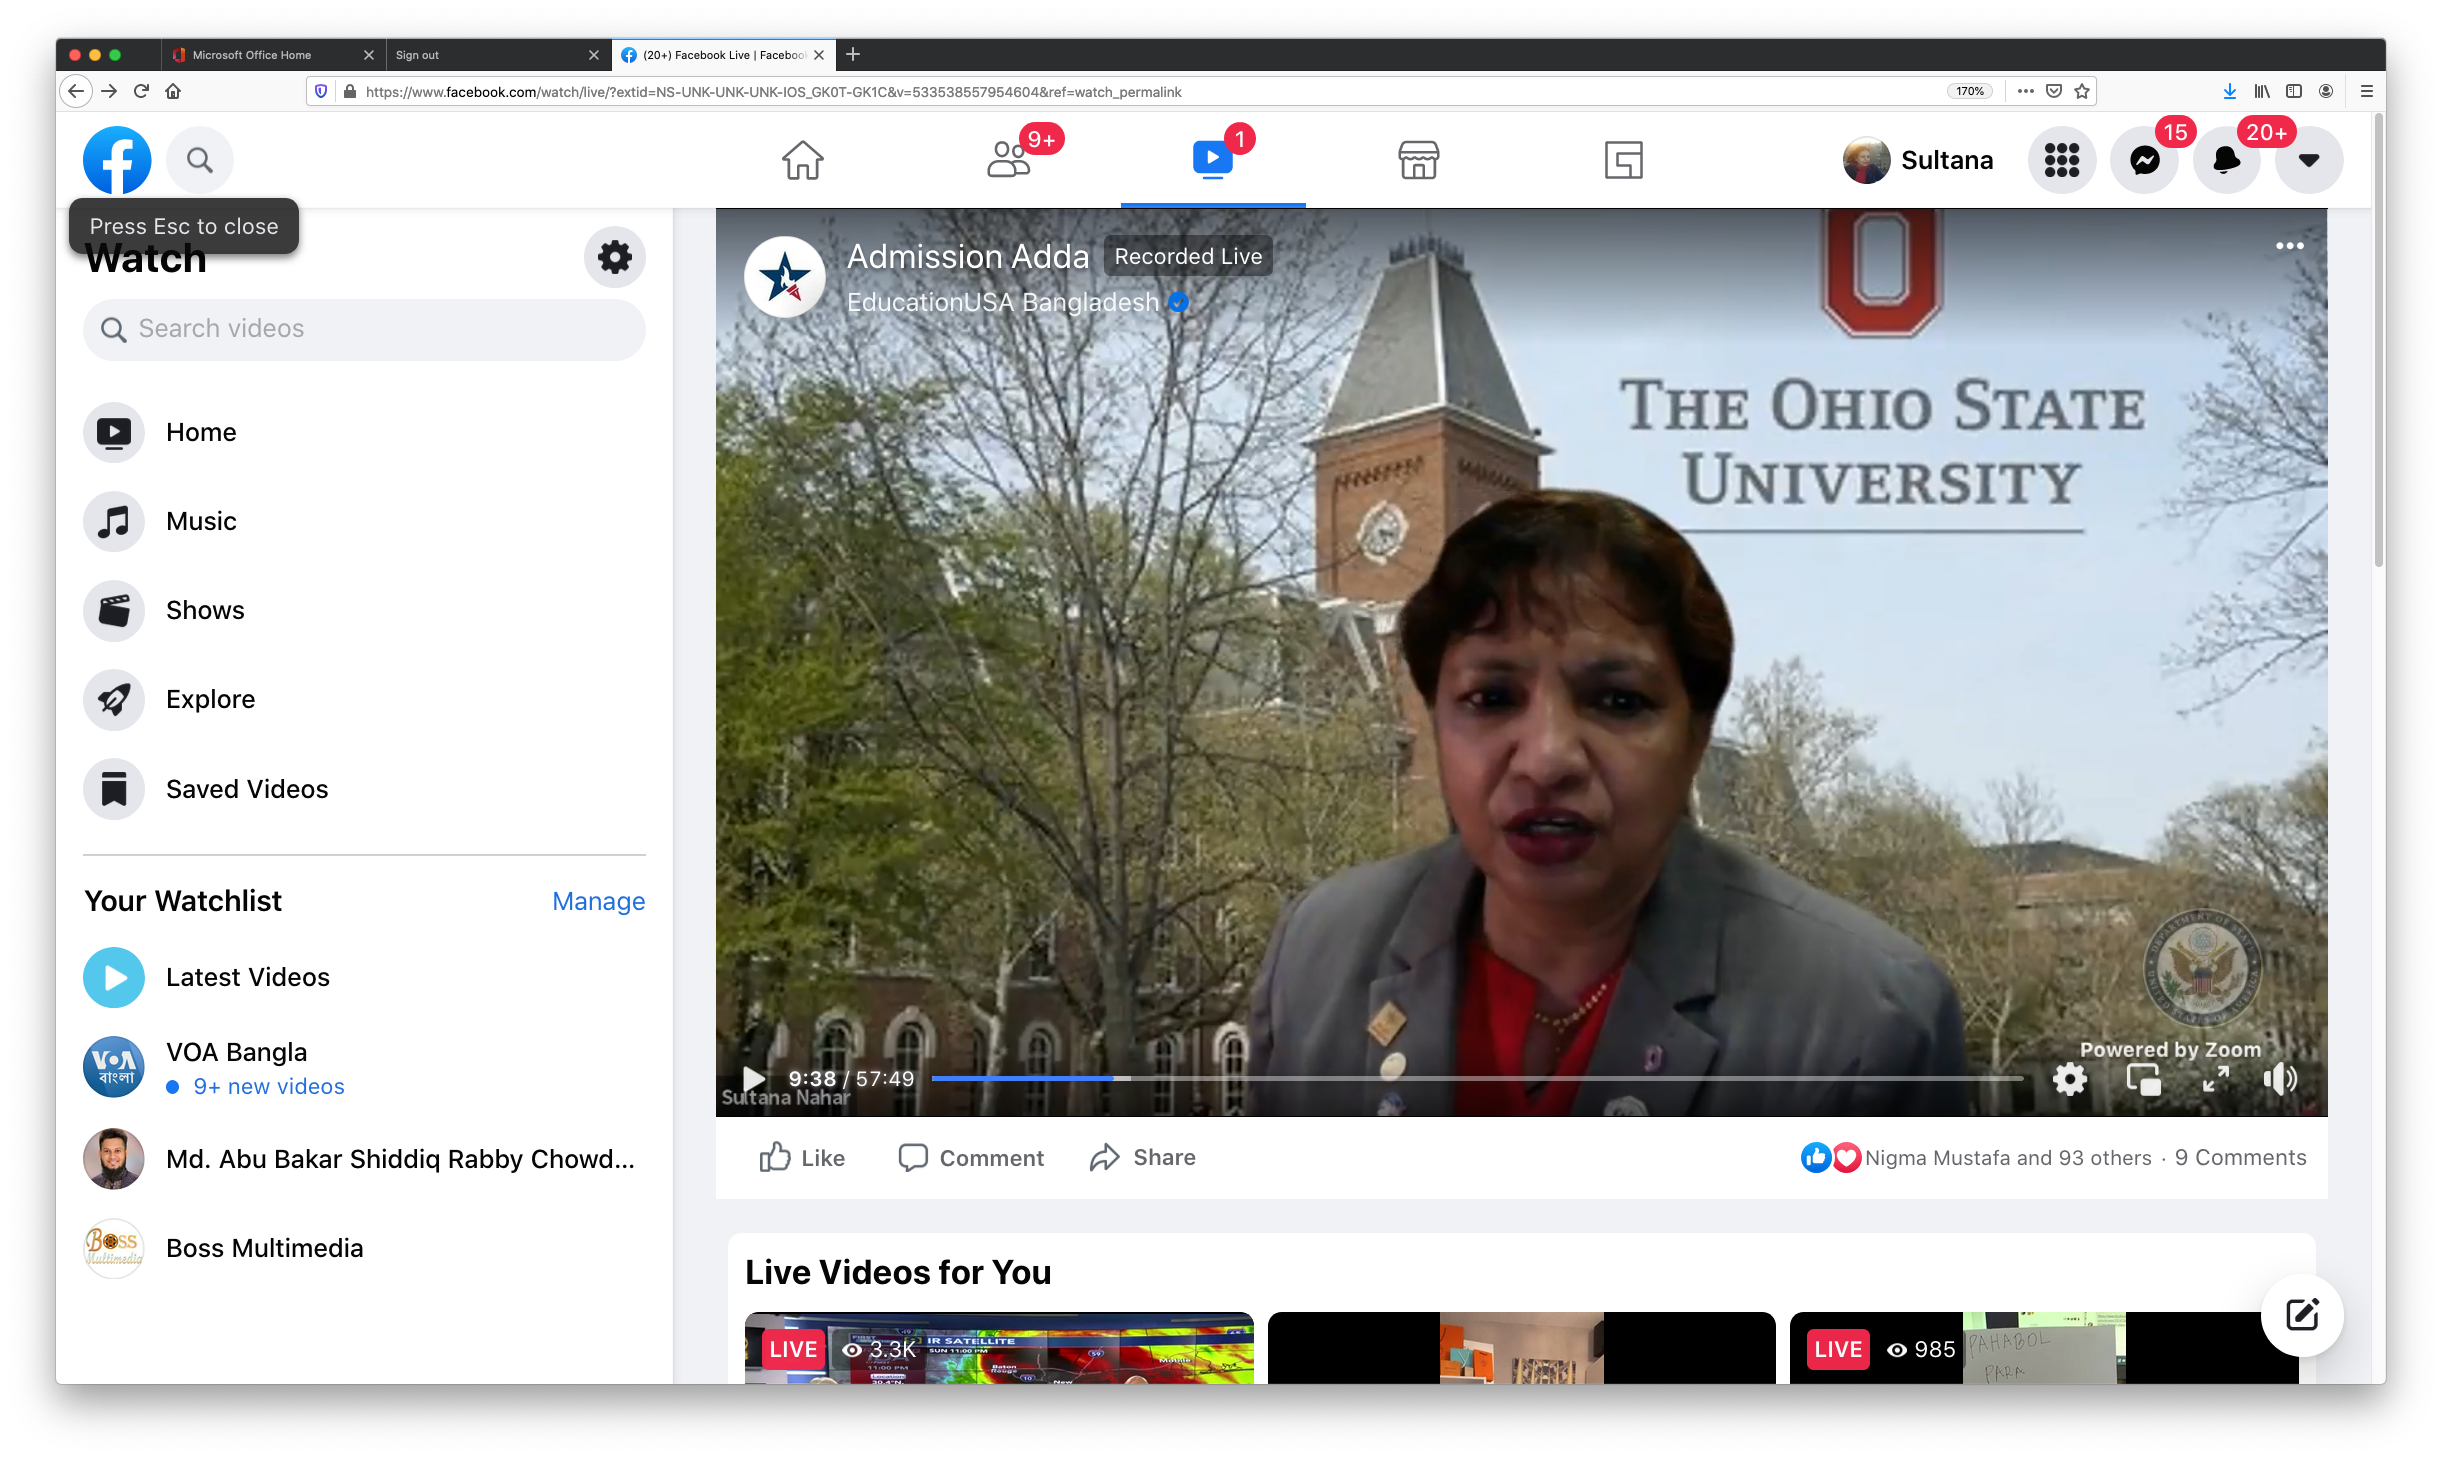Open Firefox hamburger menu

coord(2366,91)
